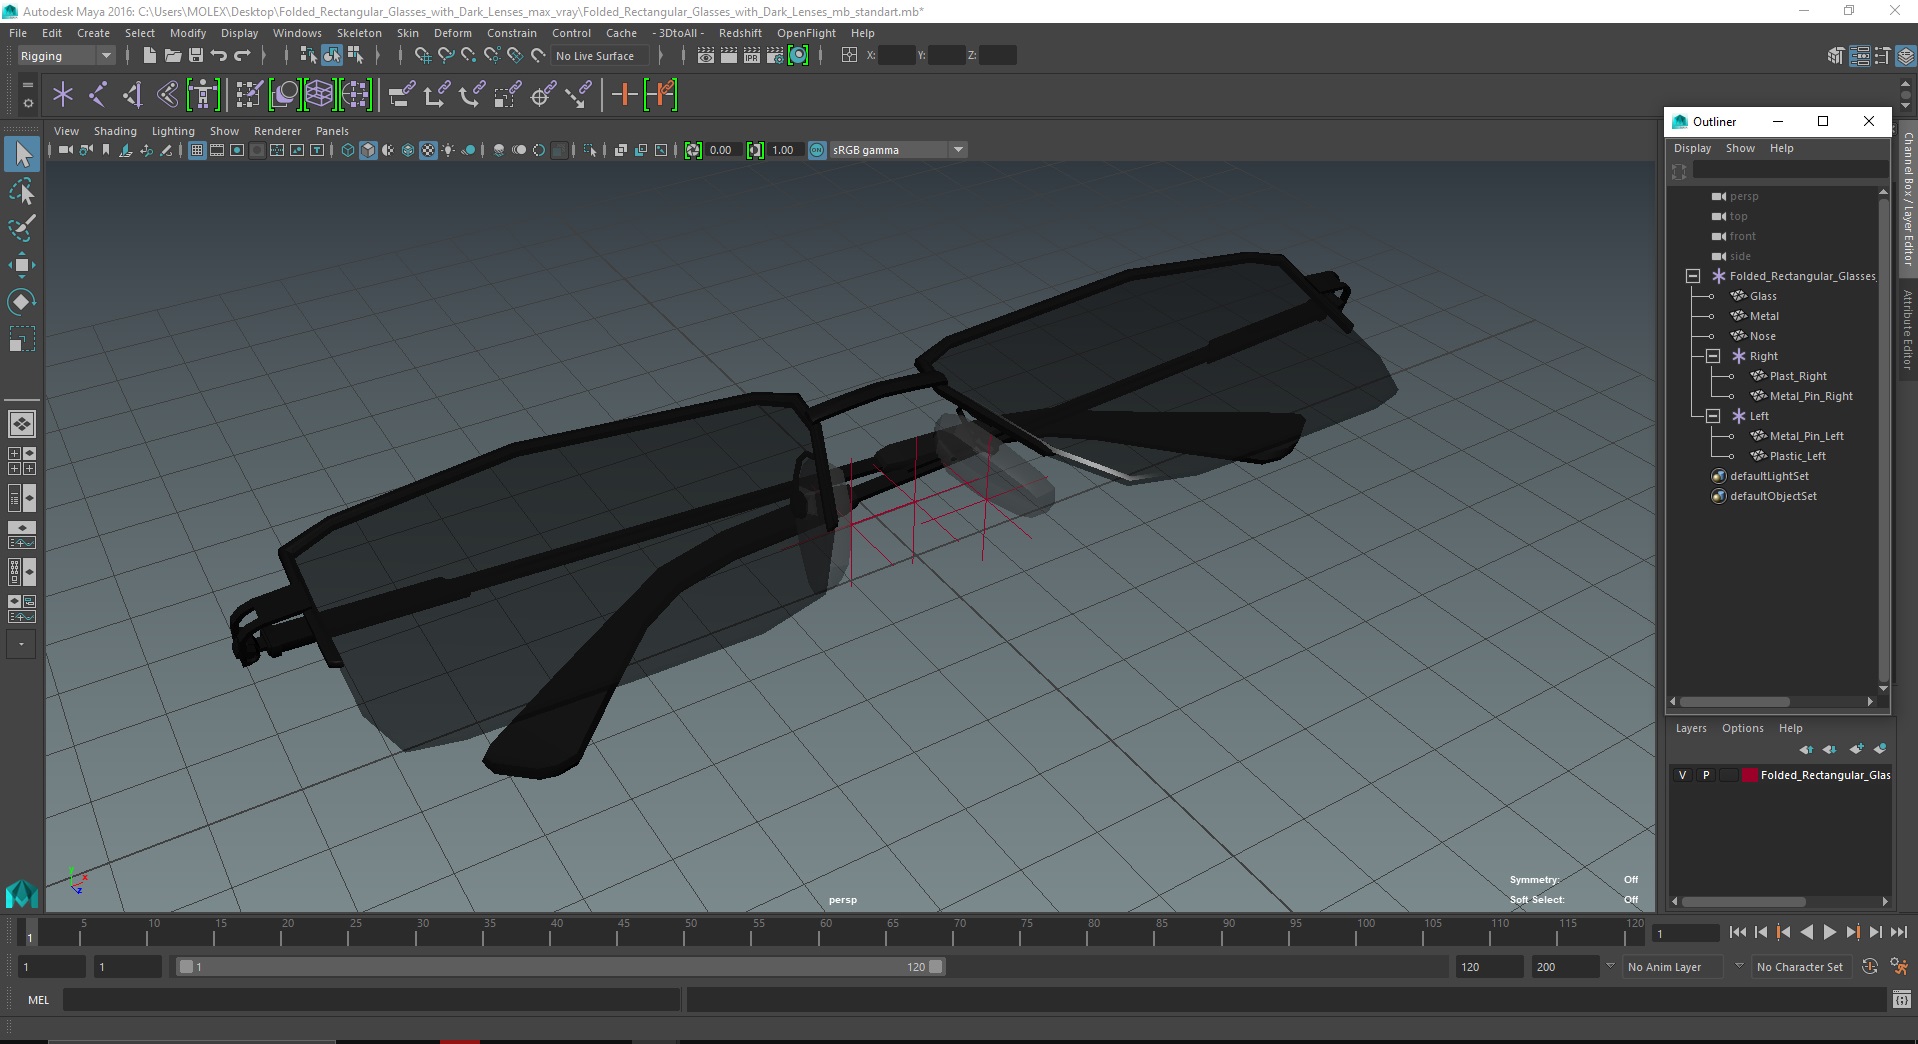Click the play backwards button
The image size is (1918, 1044).
1806,932
